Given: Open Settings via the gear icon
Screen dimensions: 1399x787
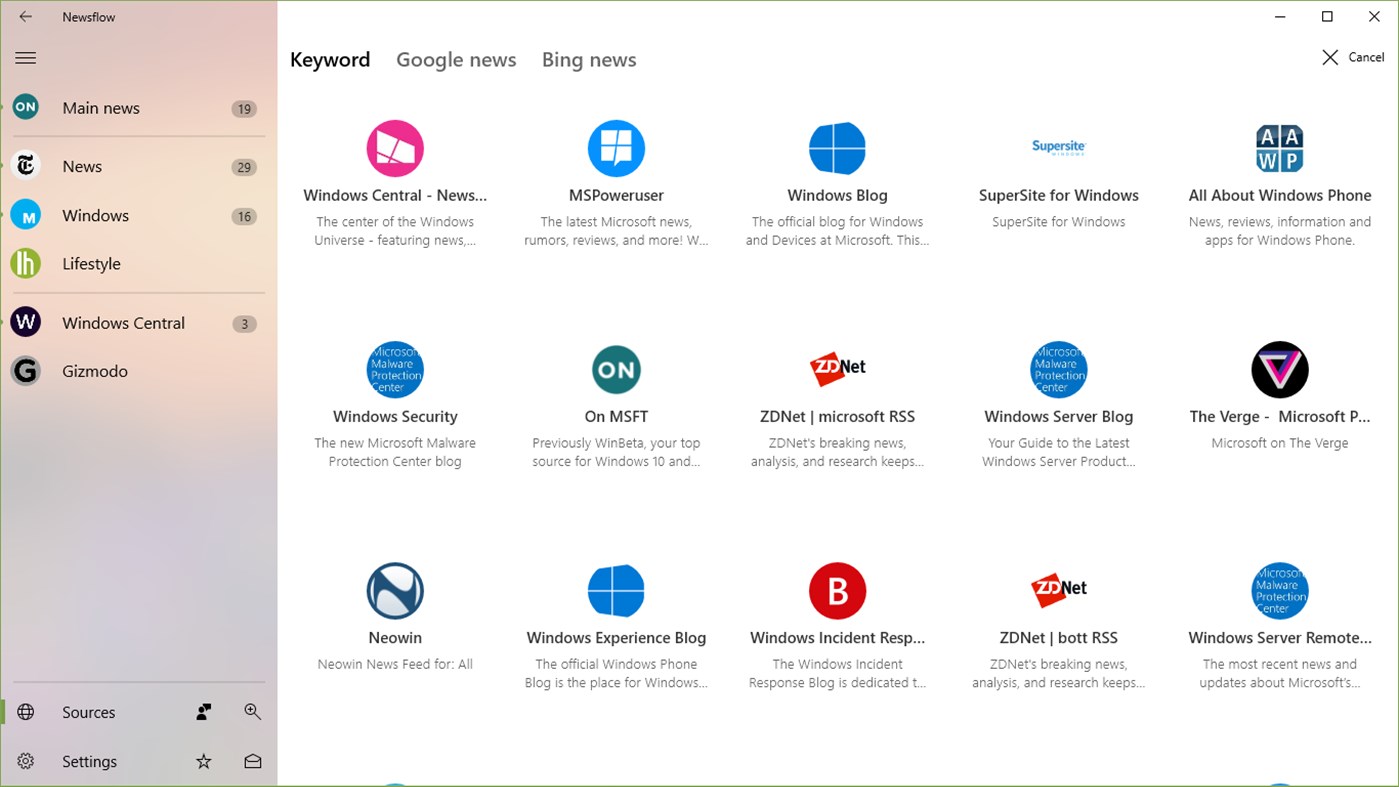Looking at the screenshot, I should [x=25, y=761].
